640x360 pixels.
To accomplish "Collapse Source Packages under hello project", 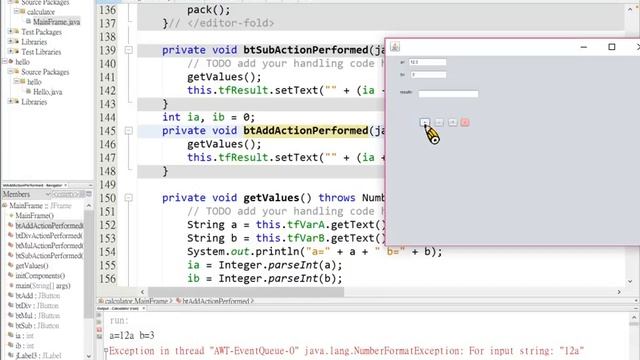I will (10, 71).
